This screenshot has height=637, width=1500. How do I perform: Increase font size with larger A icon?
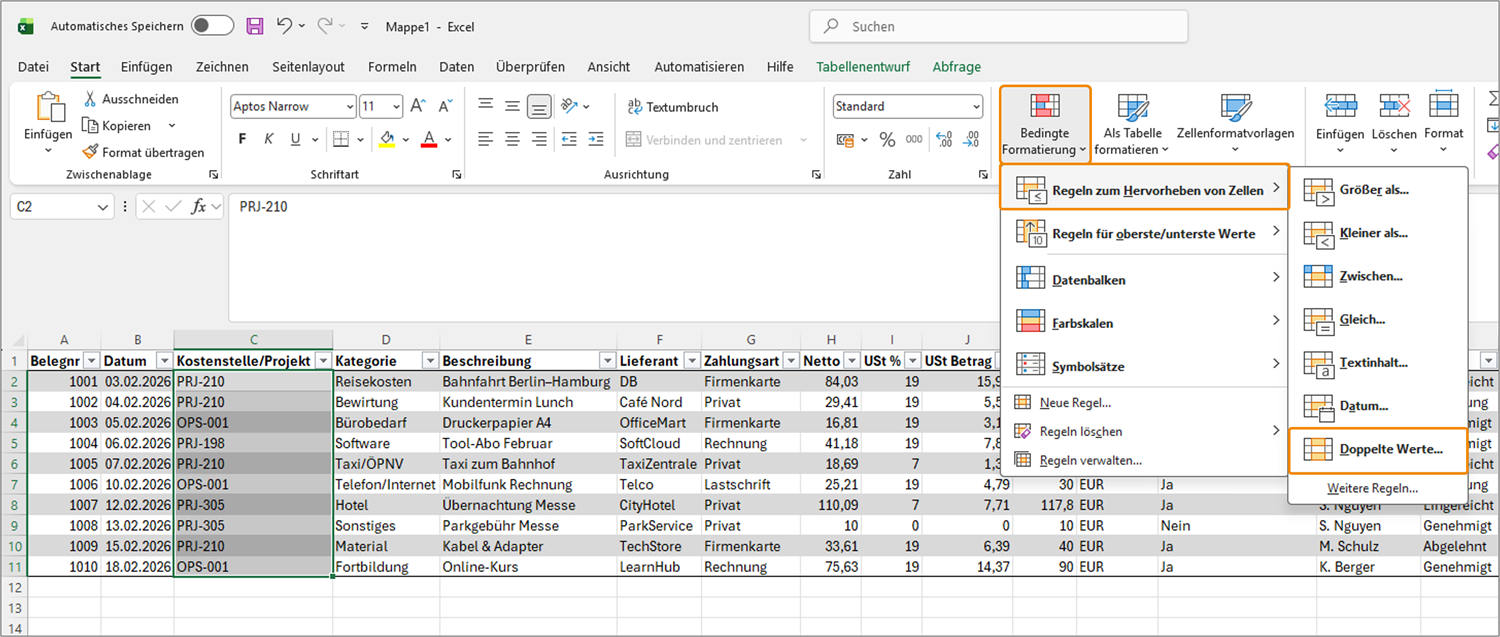(x=418, y=106)
